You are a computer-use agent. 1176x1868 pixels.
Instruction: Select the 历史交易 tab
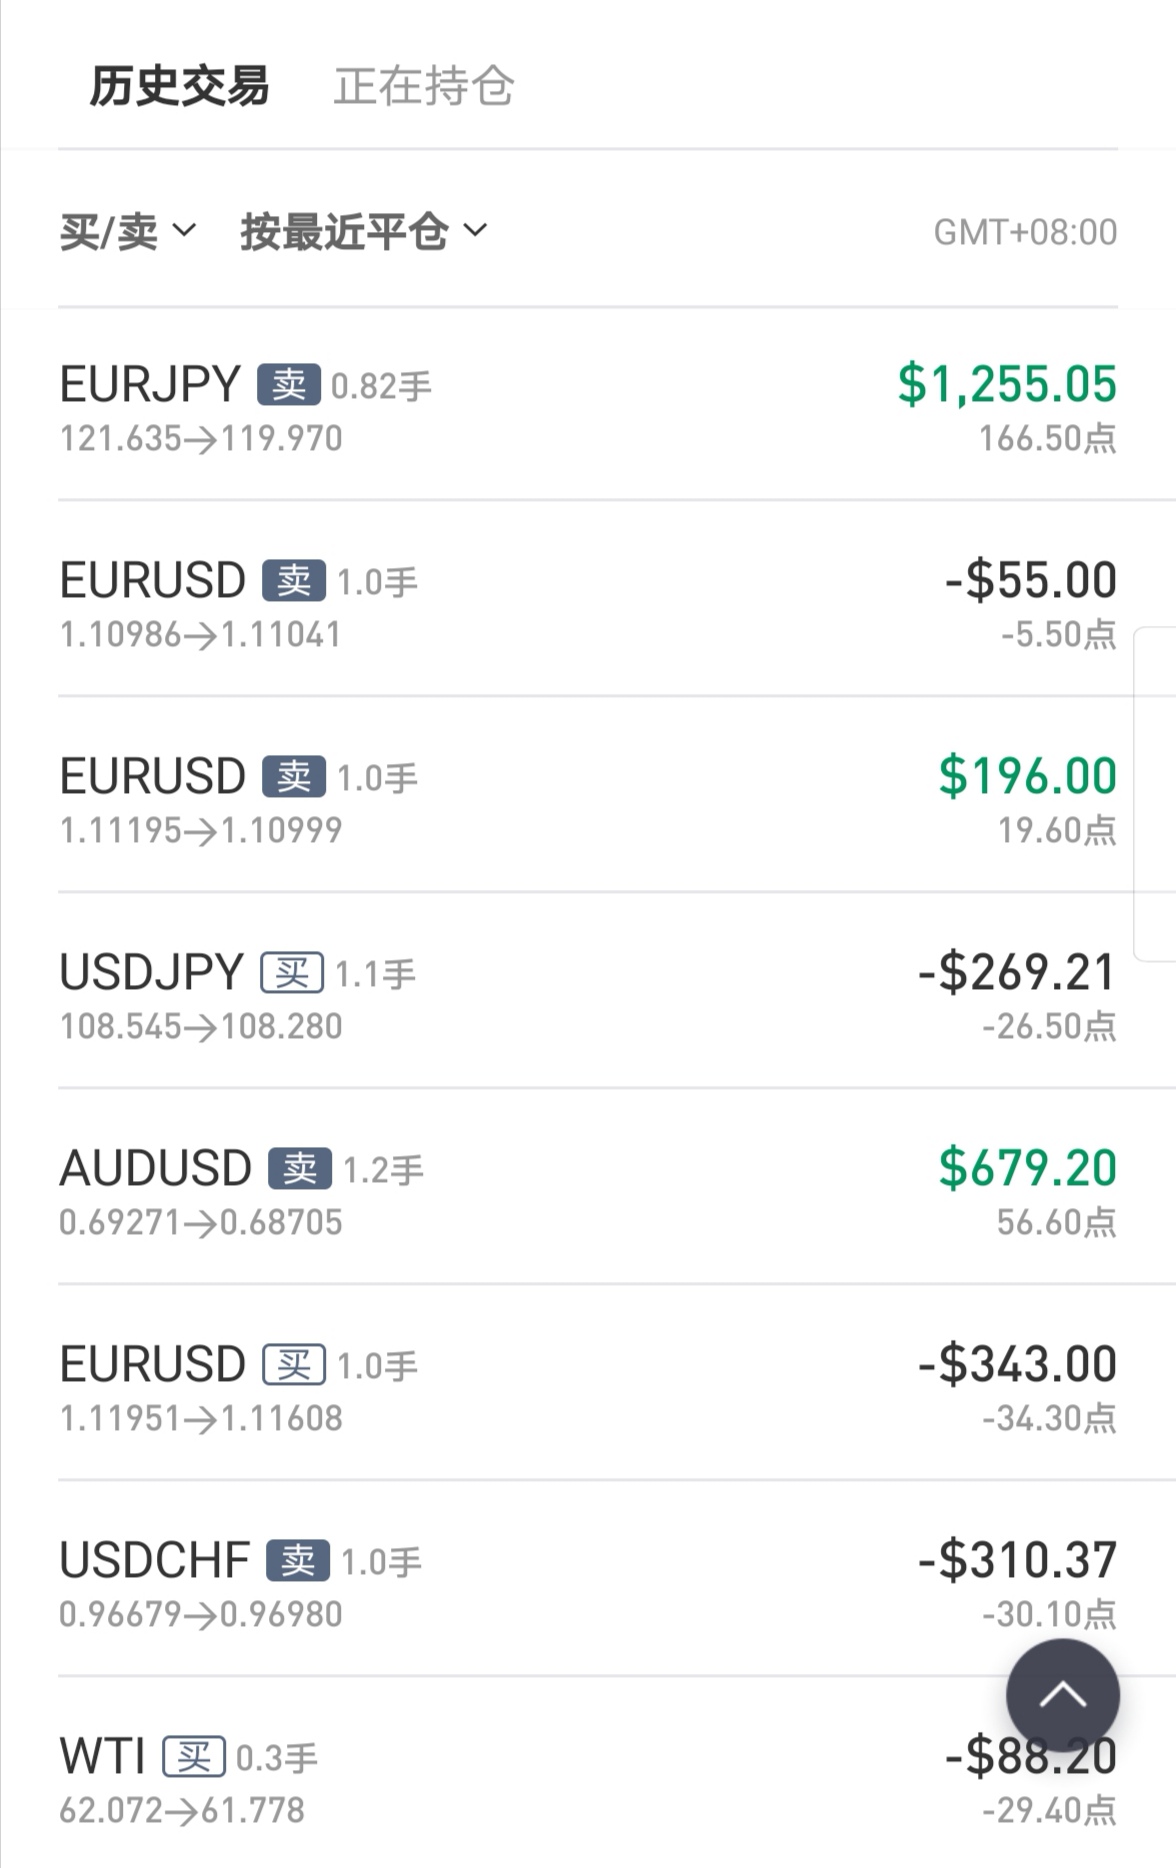tap(180, 86)
